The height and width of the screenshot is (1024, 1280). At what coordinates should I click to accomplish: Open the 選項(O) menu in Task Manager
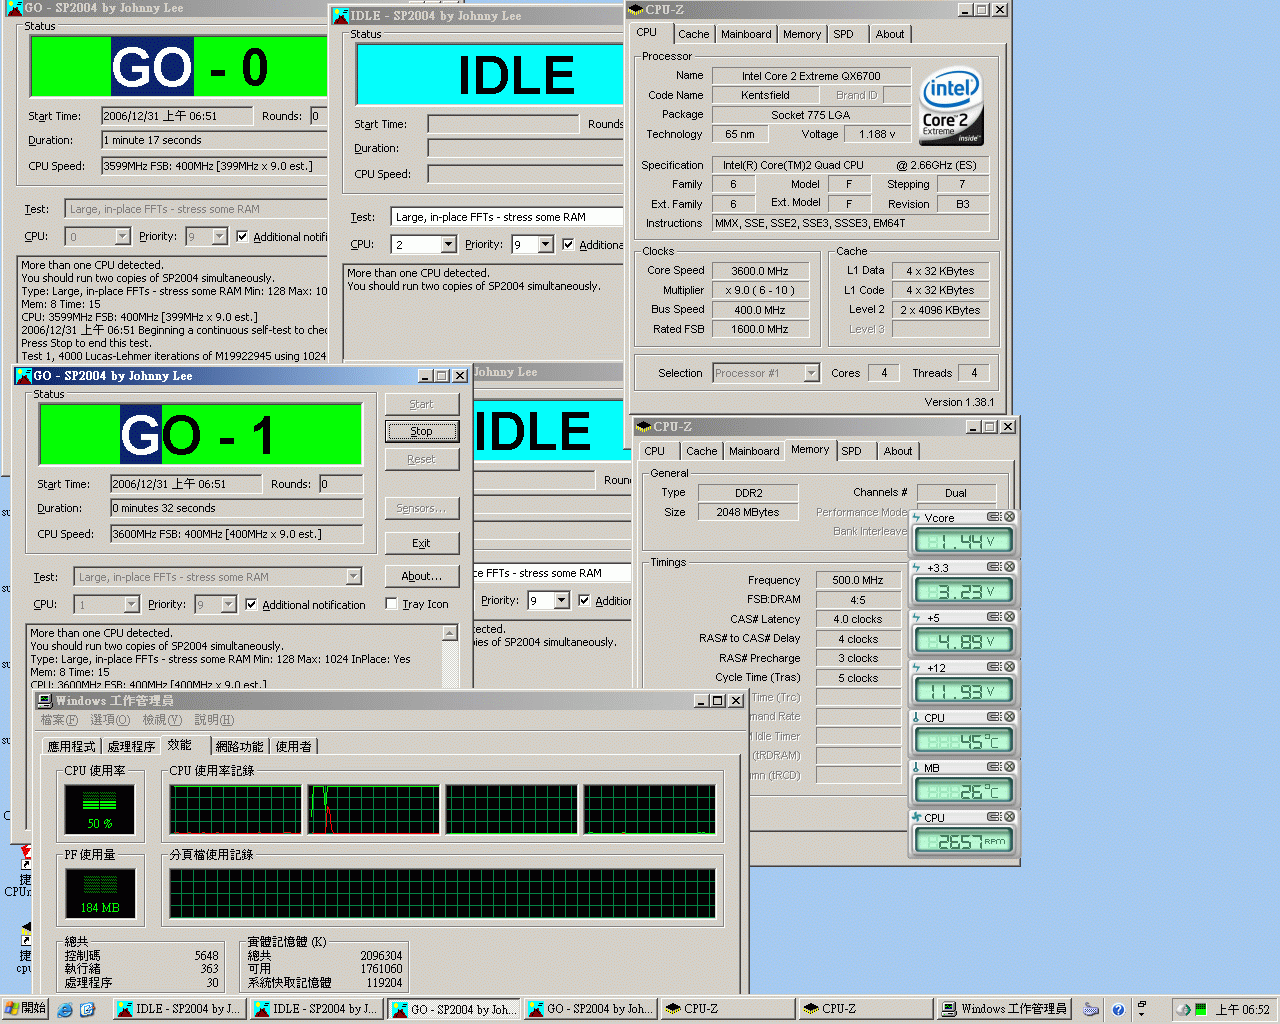(110, 721)
